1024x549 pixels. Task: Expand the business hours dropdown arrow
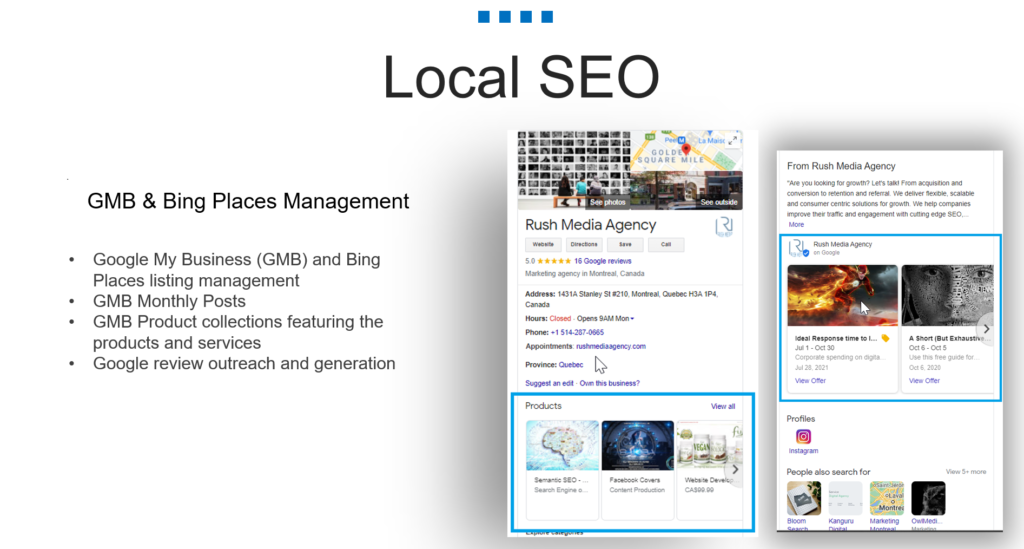coord(632,318)
